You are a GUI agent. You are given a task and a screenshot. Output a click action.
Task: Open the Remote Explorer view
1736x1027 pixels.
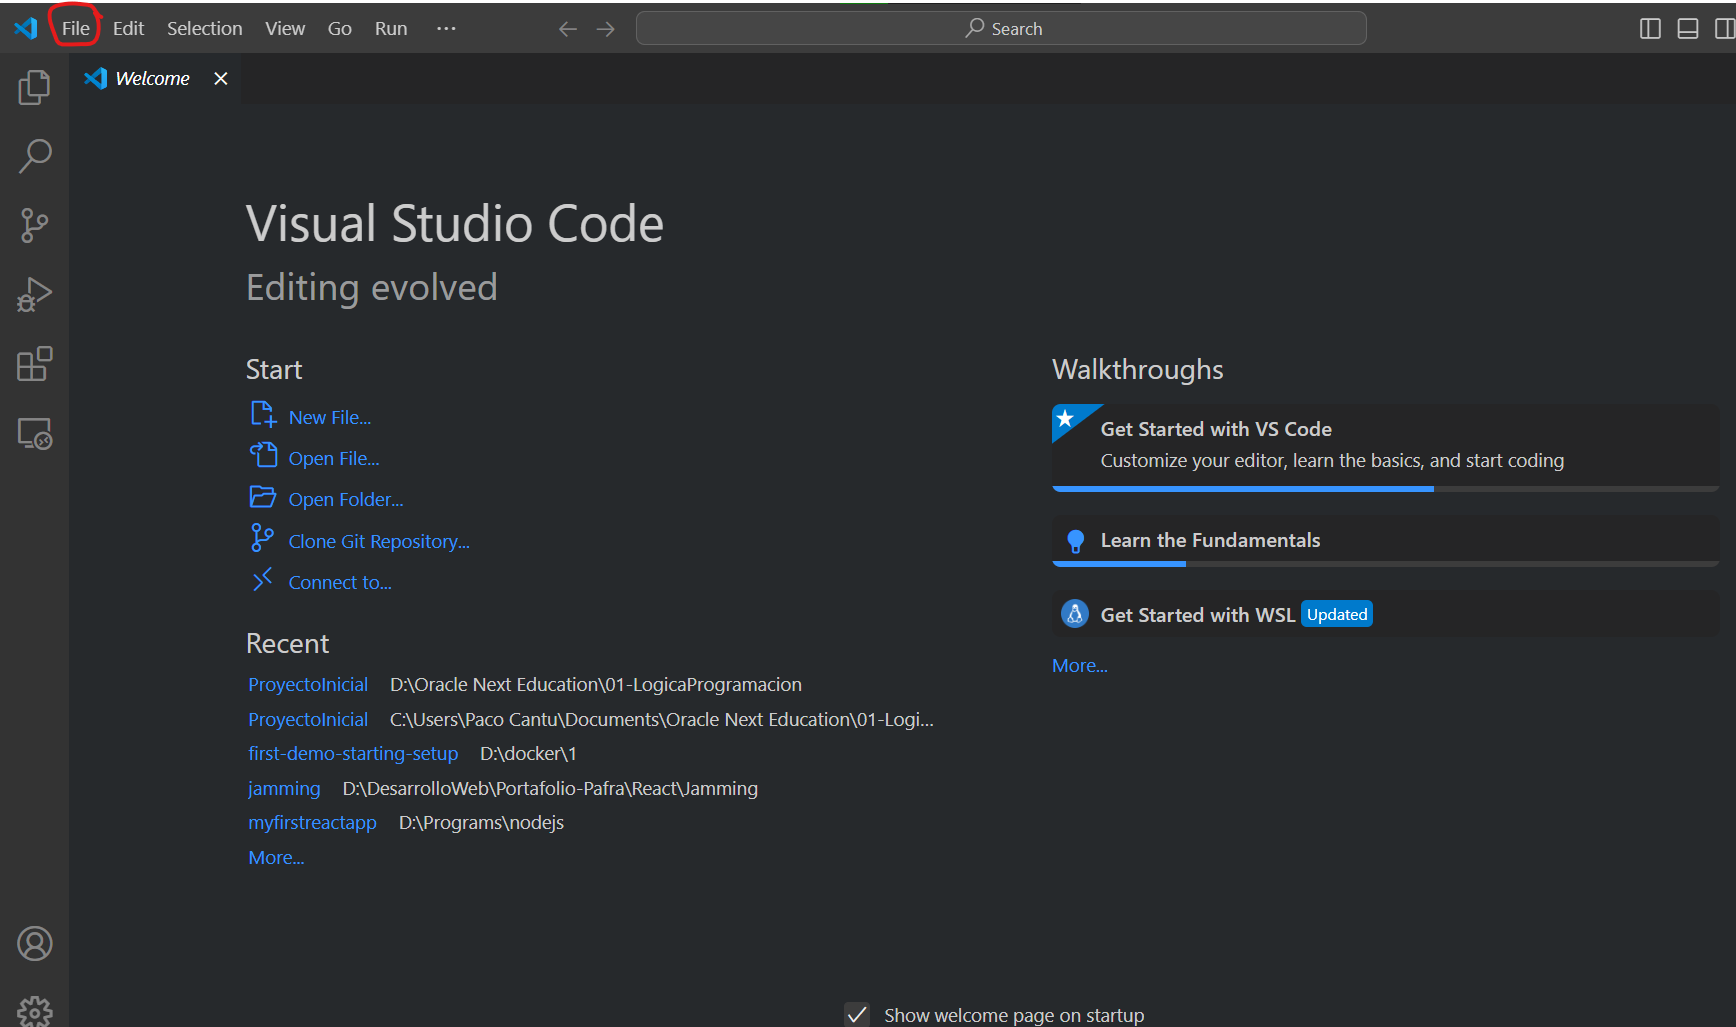[x=34, y=434]
